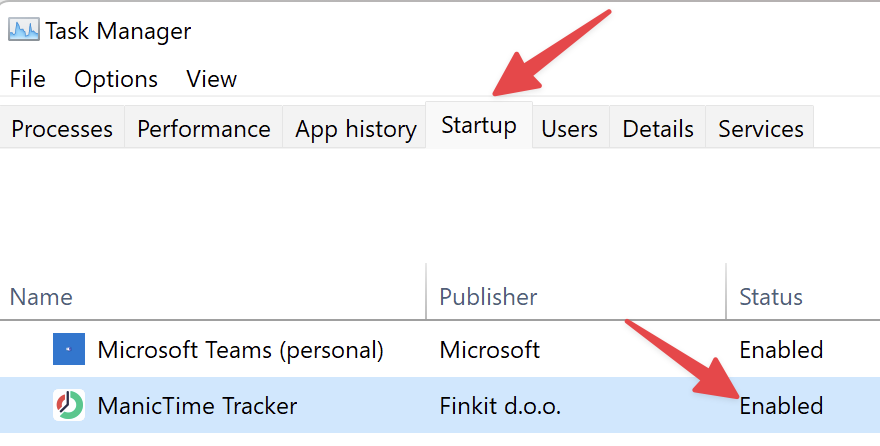This screenshot has height=446, width=880.
Task: Select the Startup tab
Action: [479, 125]
